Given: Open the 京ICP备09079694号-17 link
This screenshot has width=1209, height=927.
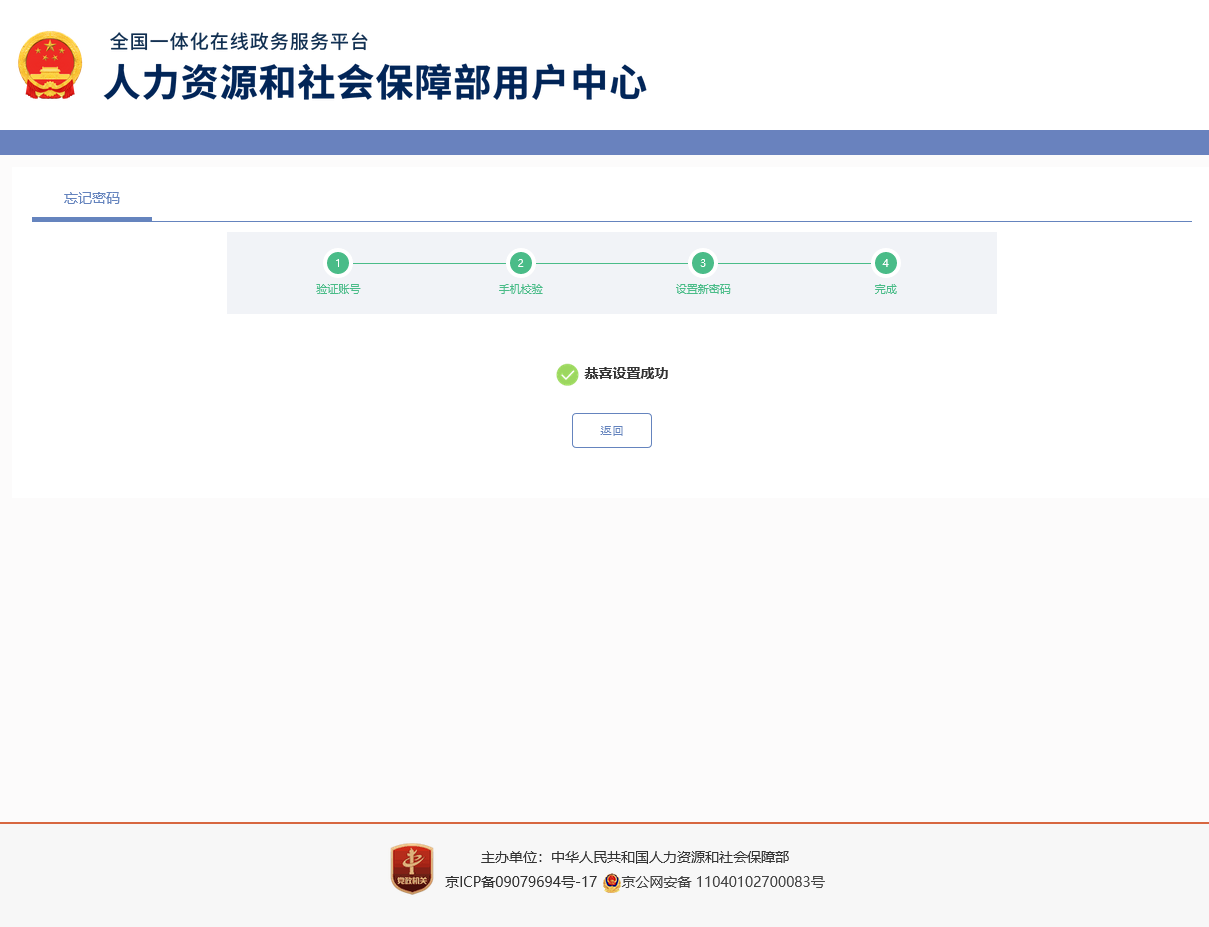Looking at the screenshot, I should pos(521,882).
